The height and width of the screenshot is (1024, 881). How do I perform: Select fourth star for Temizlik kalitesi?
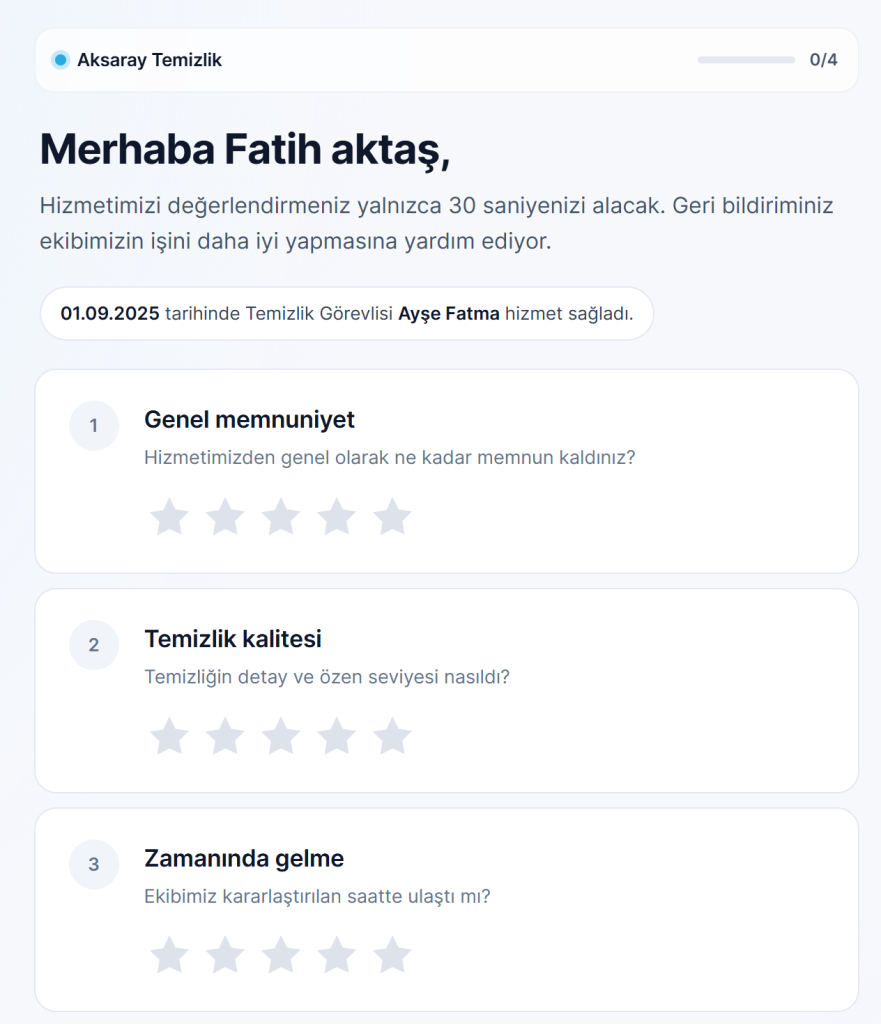pos(337,736)
